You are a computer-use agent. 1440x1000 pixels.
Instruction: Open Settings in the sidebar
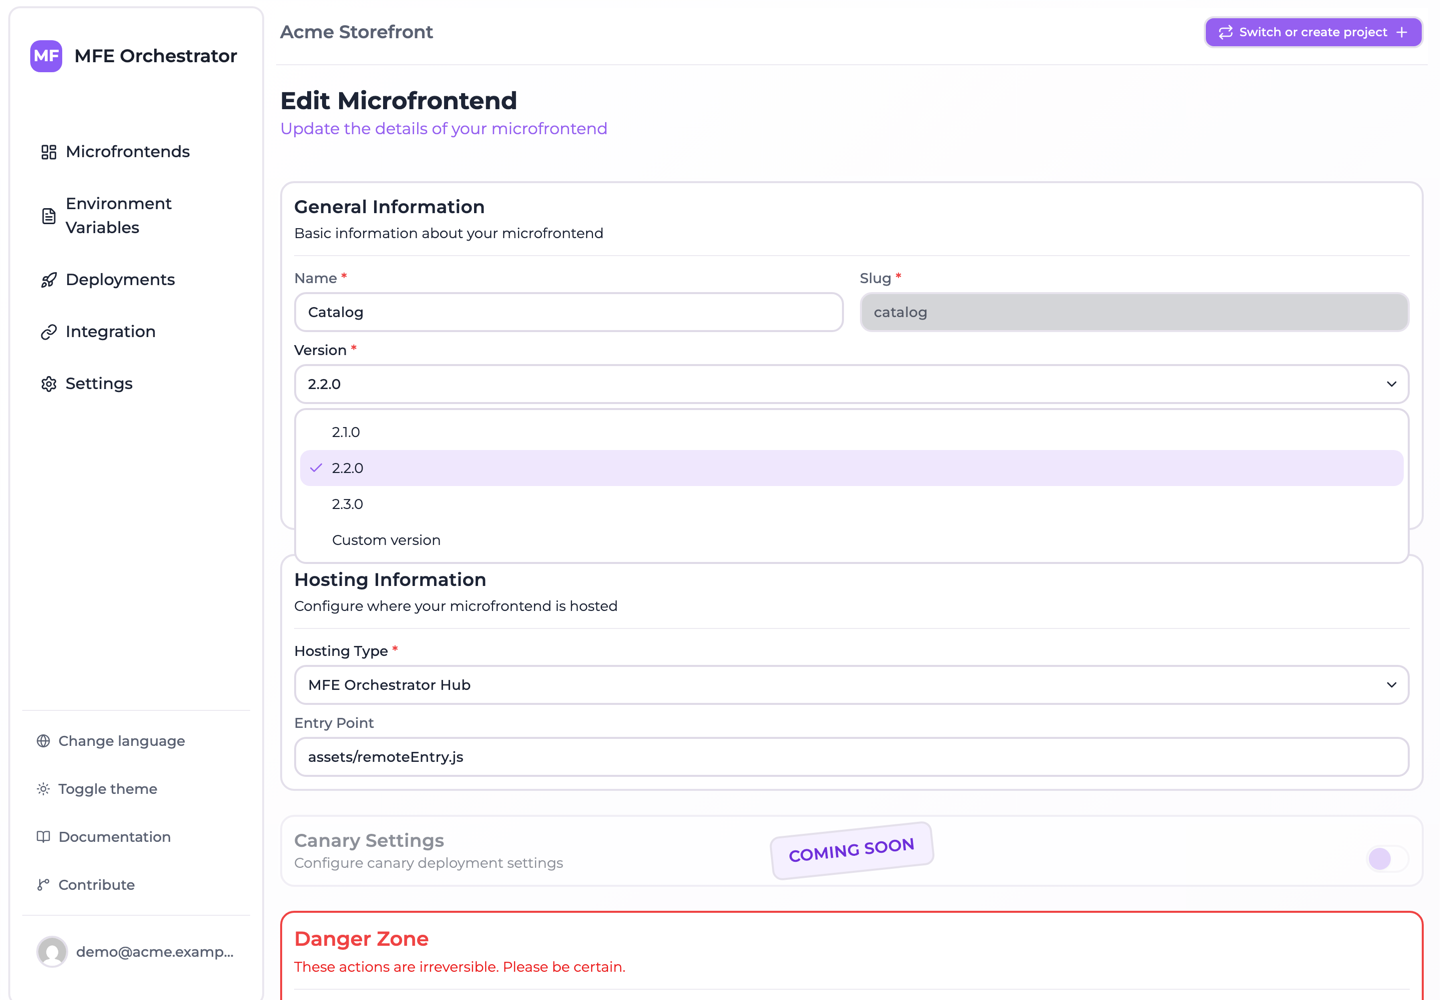136,384
